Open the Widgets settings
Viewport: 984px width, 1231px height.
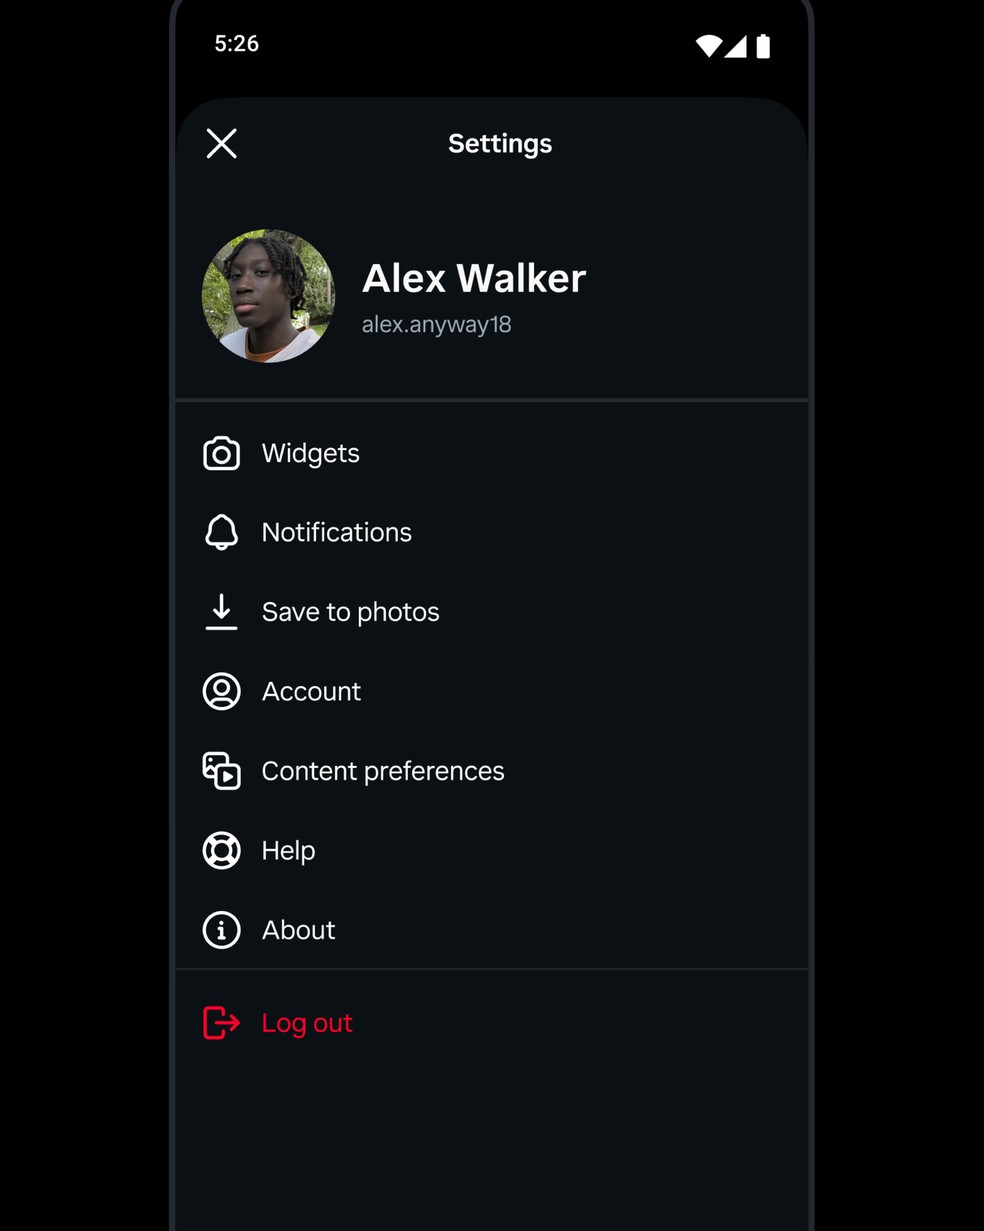coord(310,454)
